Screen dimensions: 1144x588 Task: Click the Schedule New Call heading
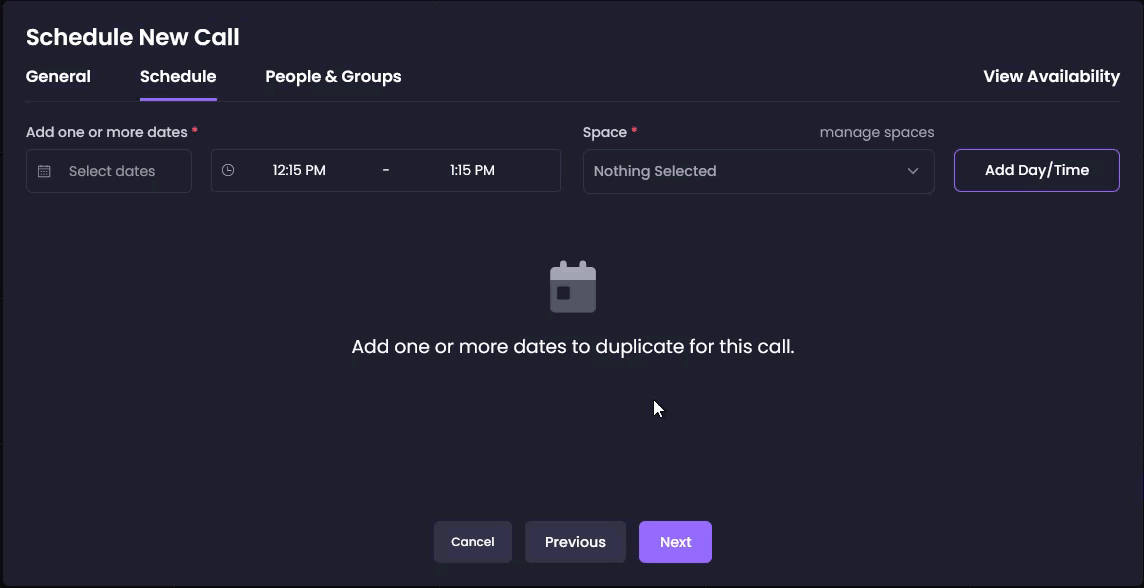click(132, 37)
